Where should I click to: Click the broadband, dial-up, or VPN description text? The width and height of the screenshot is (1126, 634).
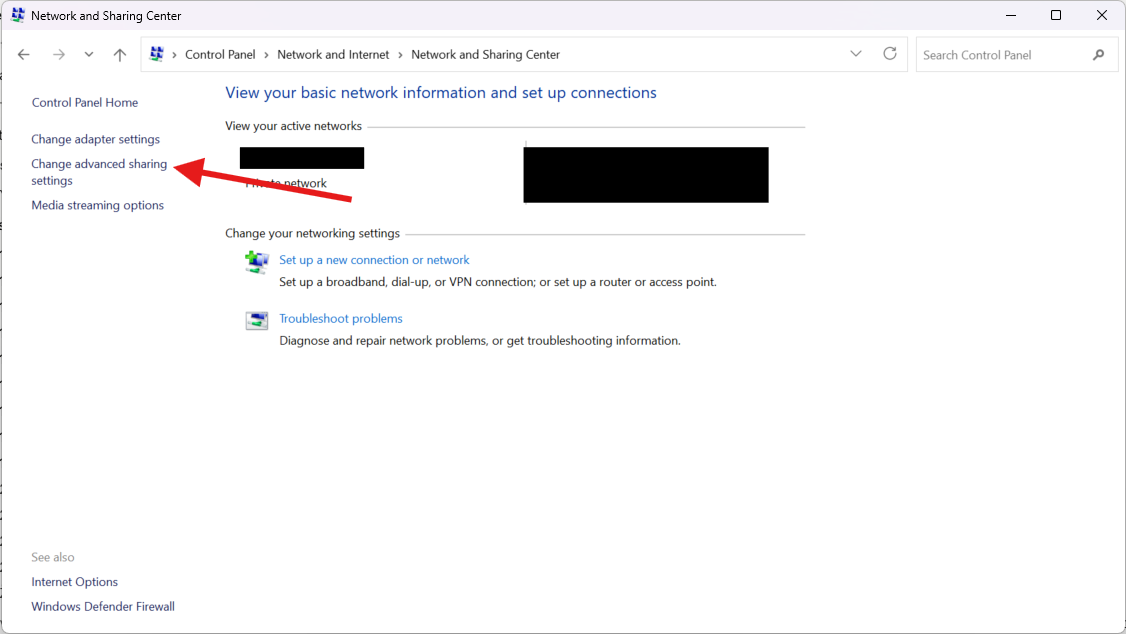(x=498, y=282)
